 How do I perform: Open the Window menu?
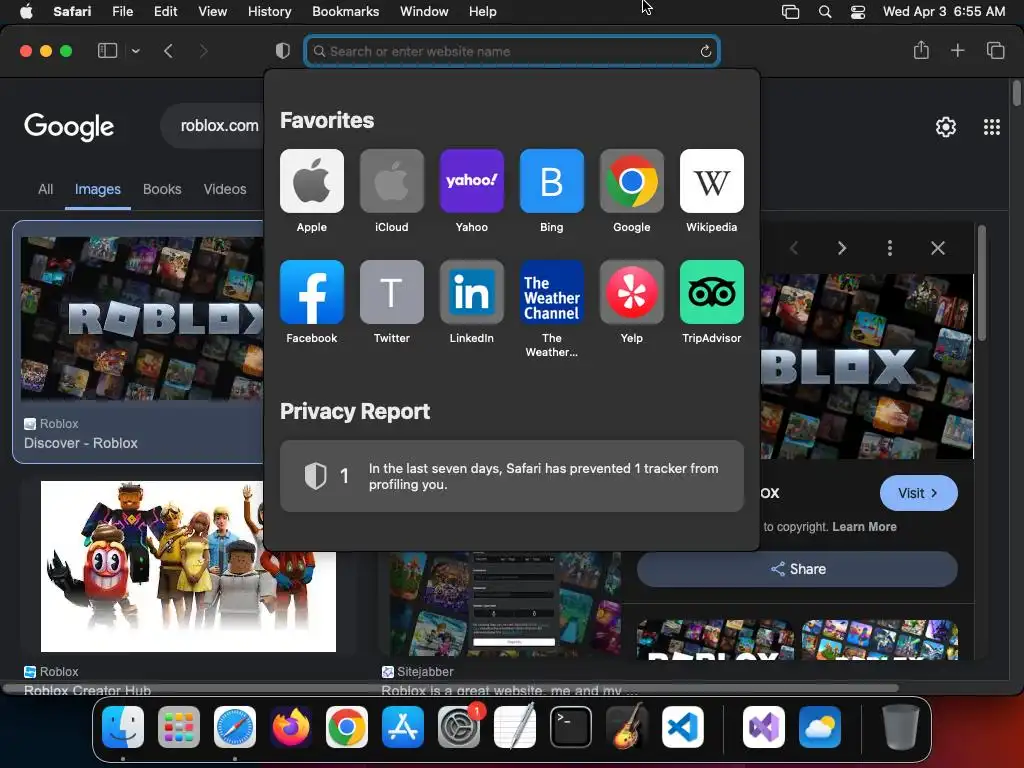point(424,12)
